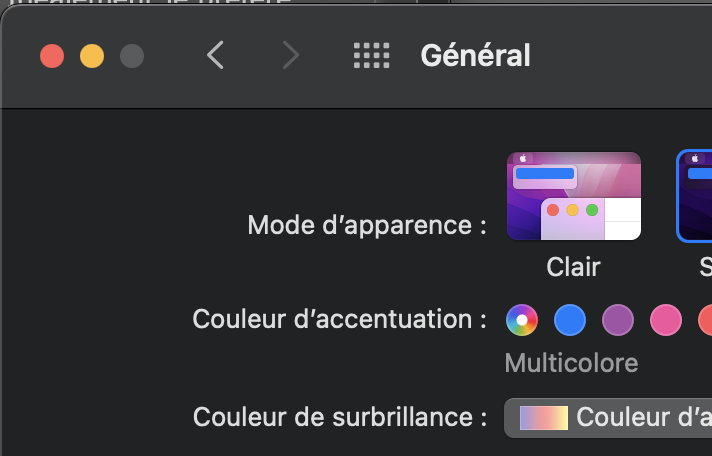Click the Général window title
This screenshot has width=712, height=456.
tap(475, 55)
